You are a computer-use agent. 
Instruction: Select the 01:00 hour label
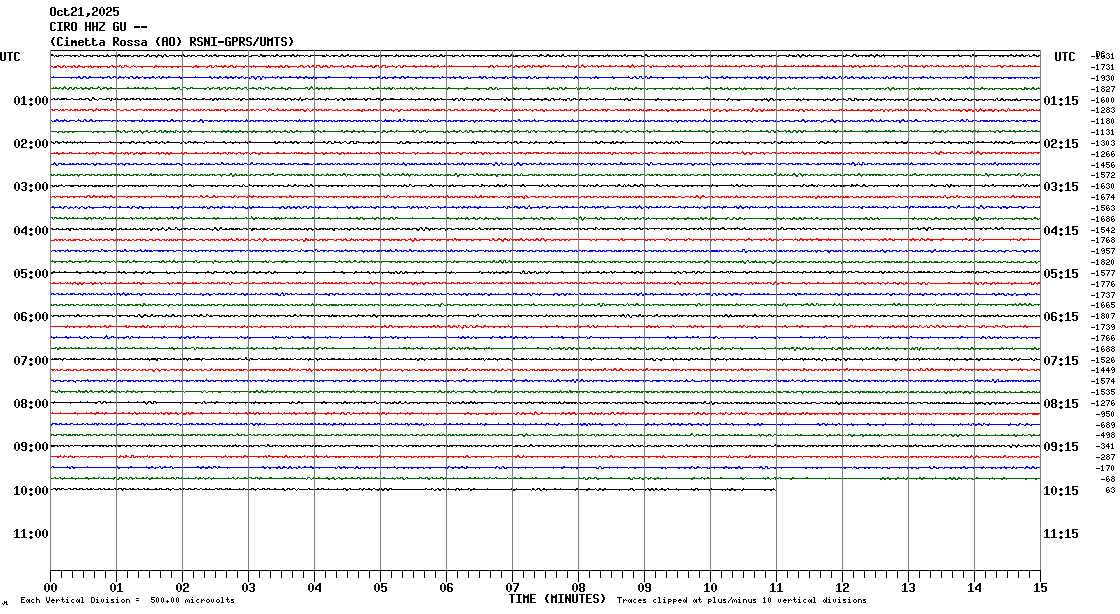(x=31, y=101)
